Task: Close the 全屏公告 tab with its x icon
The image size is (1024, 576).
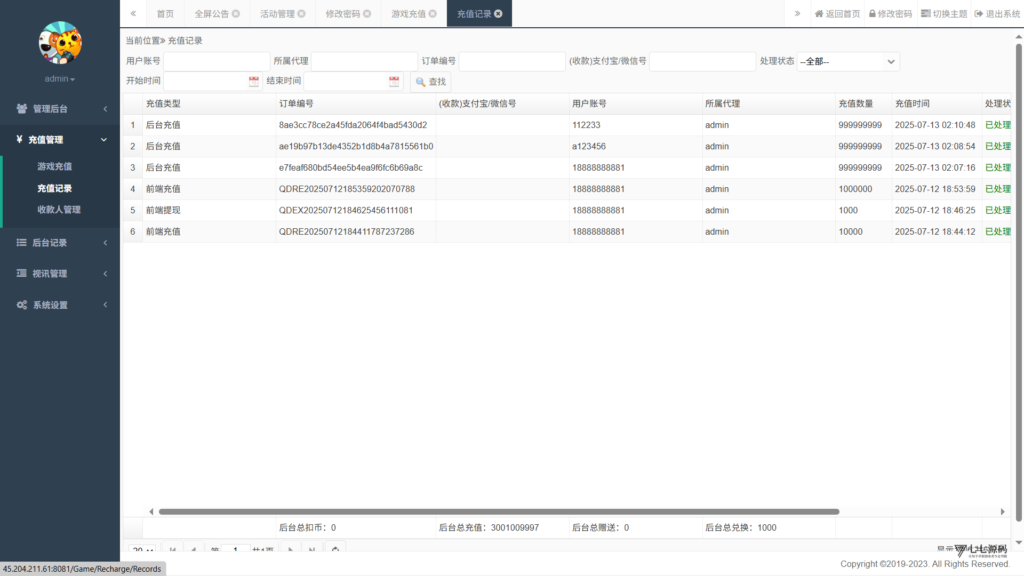Action: pos(236,14)
